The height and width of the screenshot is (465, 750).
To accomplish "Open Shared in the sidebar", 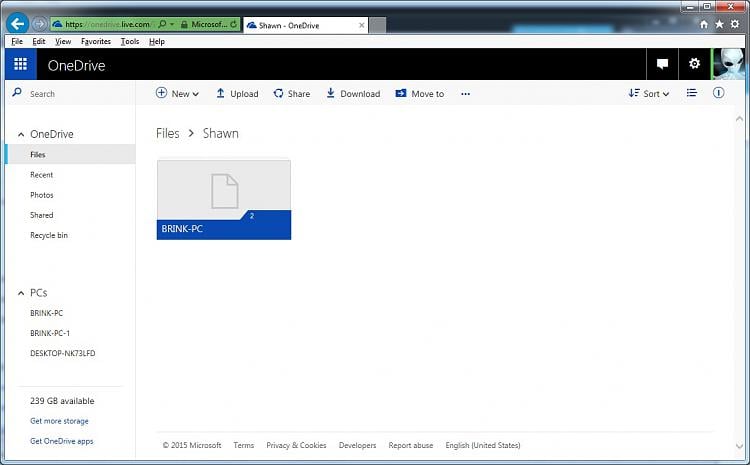I will [42, 215].
